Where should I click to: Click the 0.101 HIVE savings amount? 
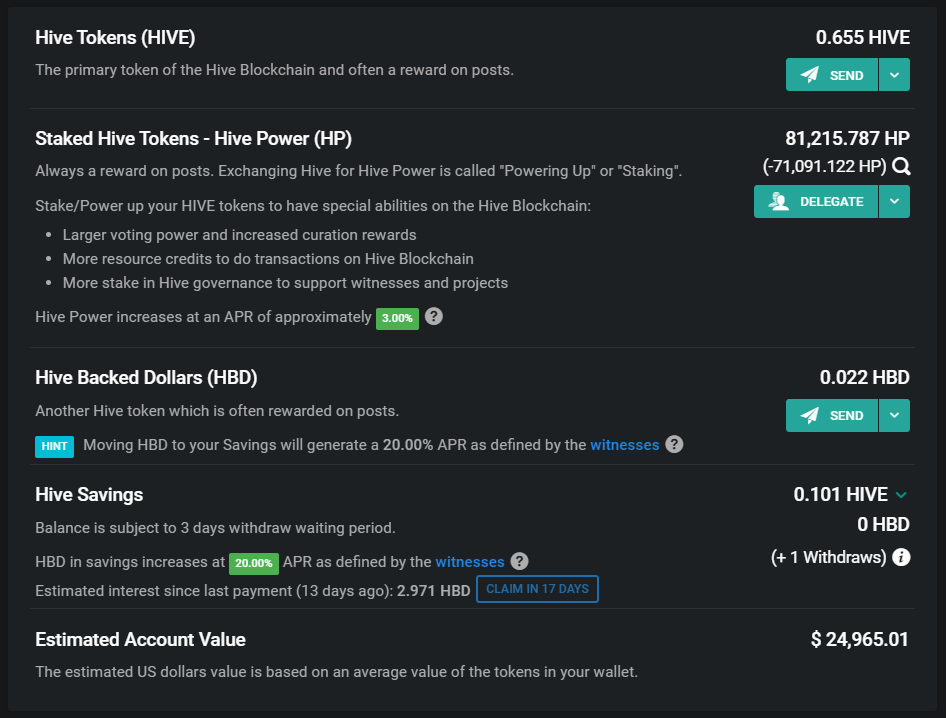coord(840,495)
